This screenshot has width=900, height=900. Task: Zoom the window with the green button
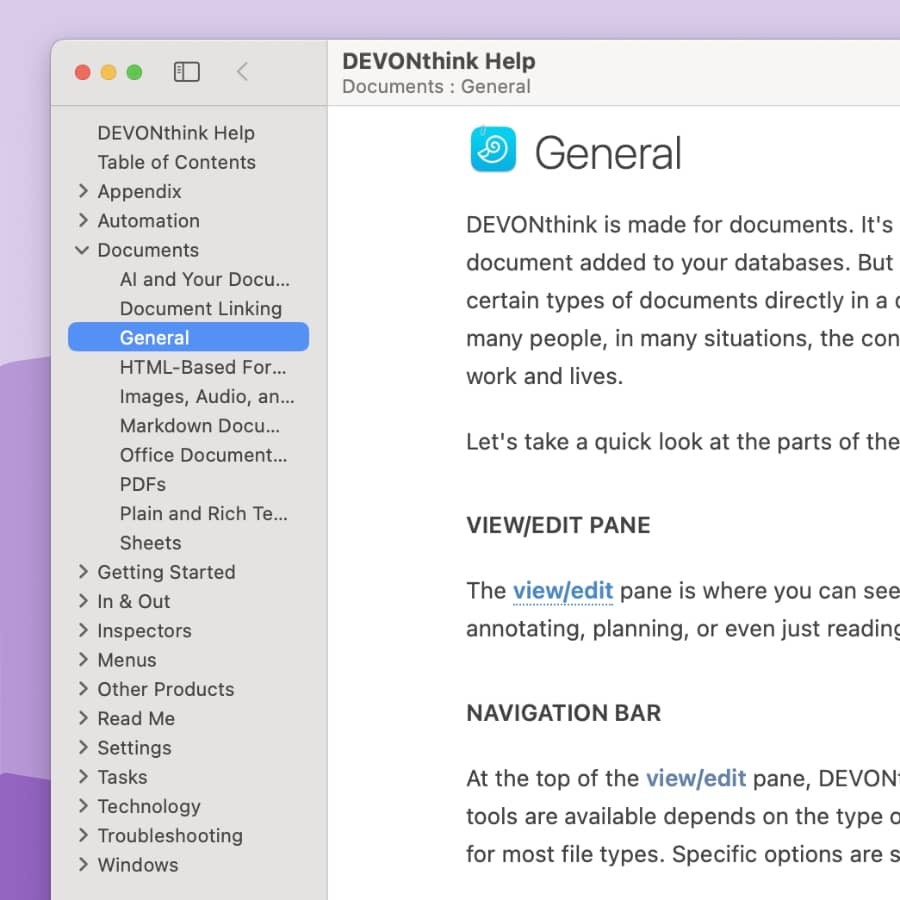click(x=134, y=72)
